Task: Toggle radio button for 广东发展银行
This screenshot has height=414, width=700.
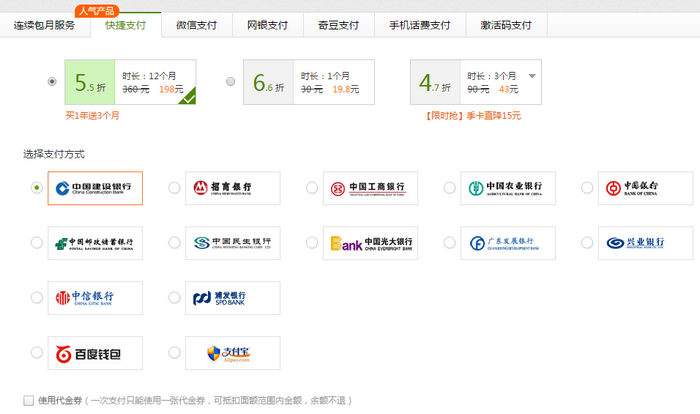Action: 449,243
